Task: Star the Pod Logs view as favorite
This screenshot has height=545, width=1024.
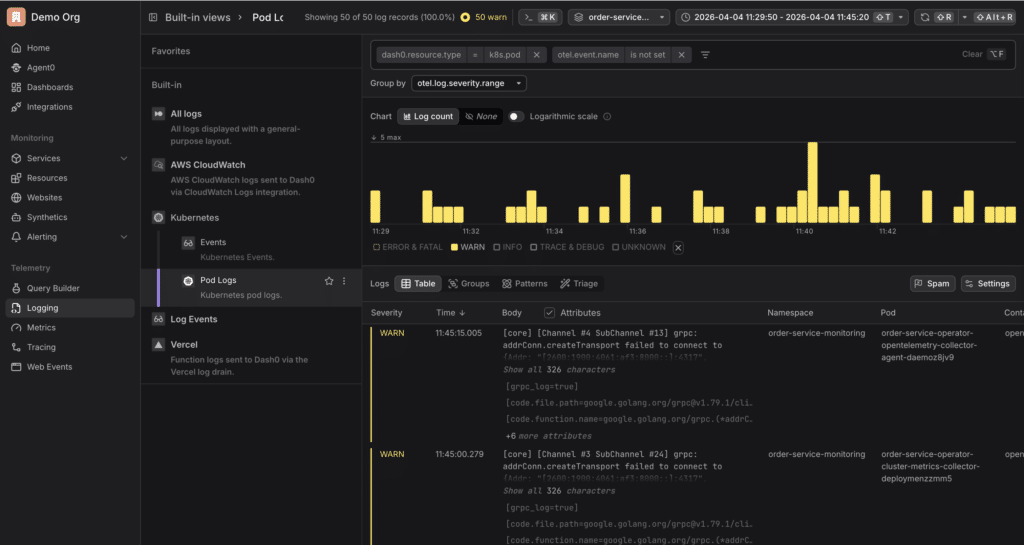Action: pyautogui.click(x=329, y=281)
